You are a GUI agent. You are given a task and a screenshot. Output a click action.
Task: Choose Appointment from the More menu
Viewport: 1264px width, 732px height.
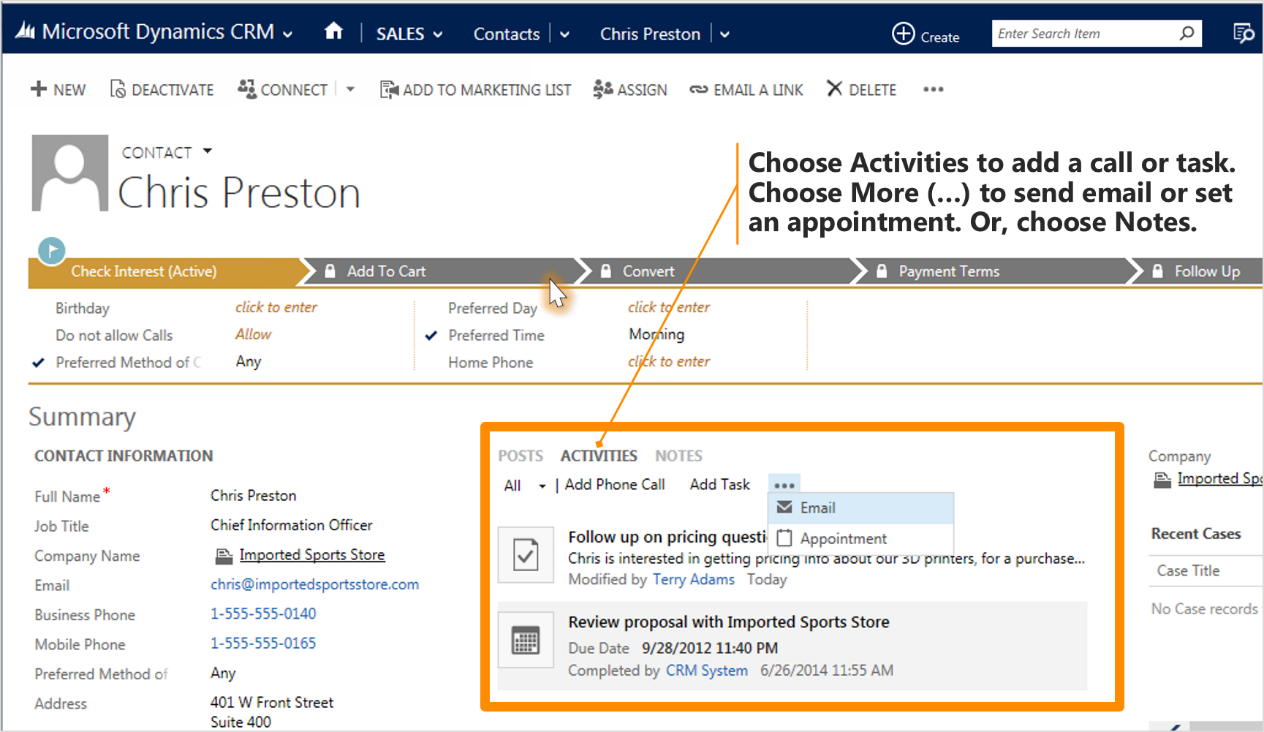coord(843,538)
